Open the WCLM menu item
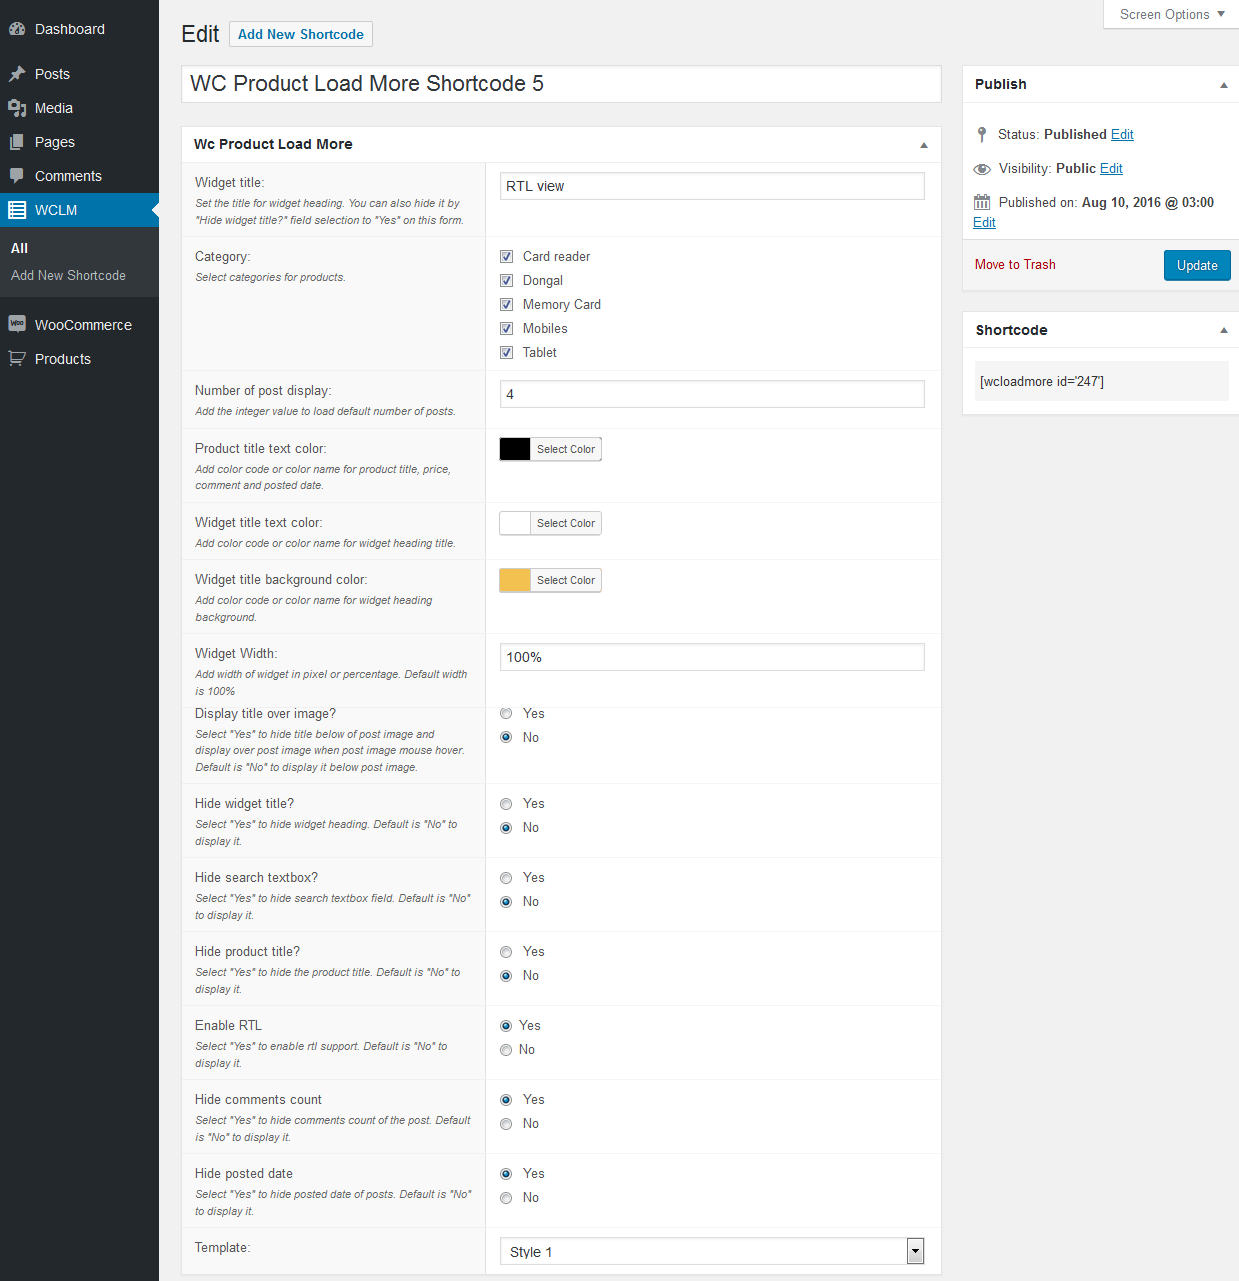 tap(79, 210)
